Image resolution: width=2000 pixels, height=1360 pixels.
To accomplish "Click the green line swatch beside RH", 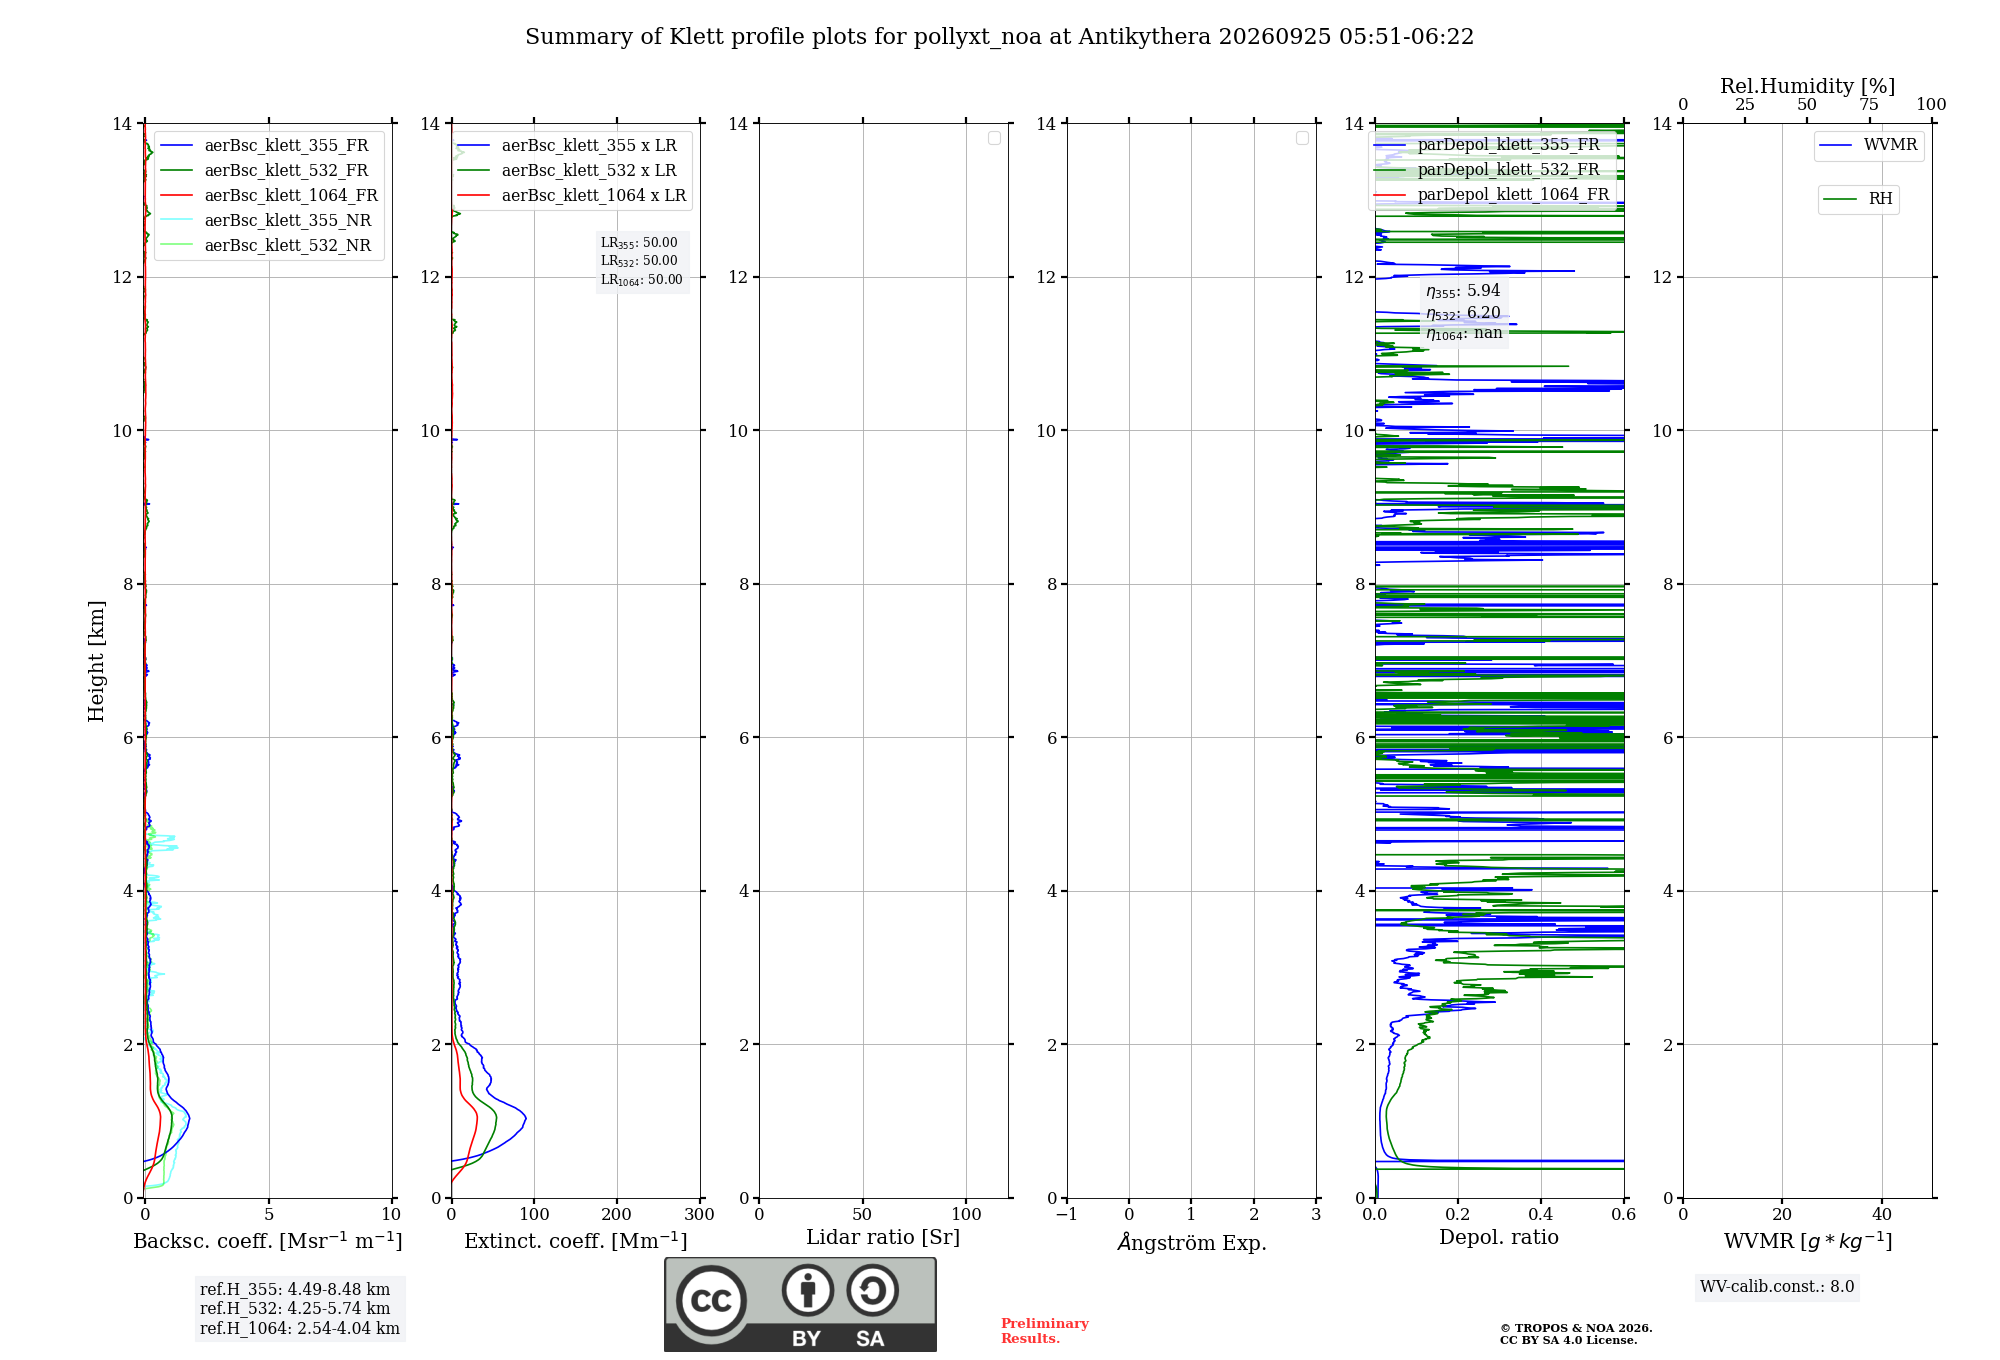I will click(x=1840, y=199).
